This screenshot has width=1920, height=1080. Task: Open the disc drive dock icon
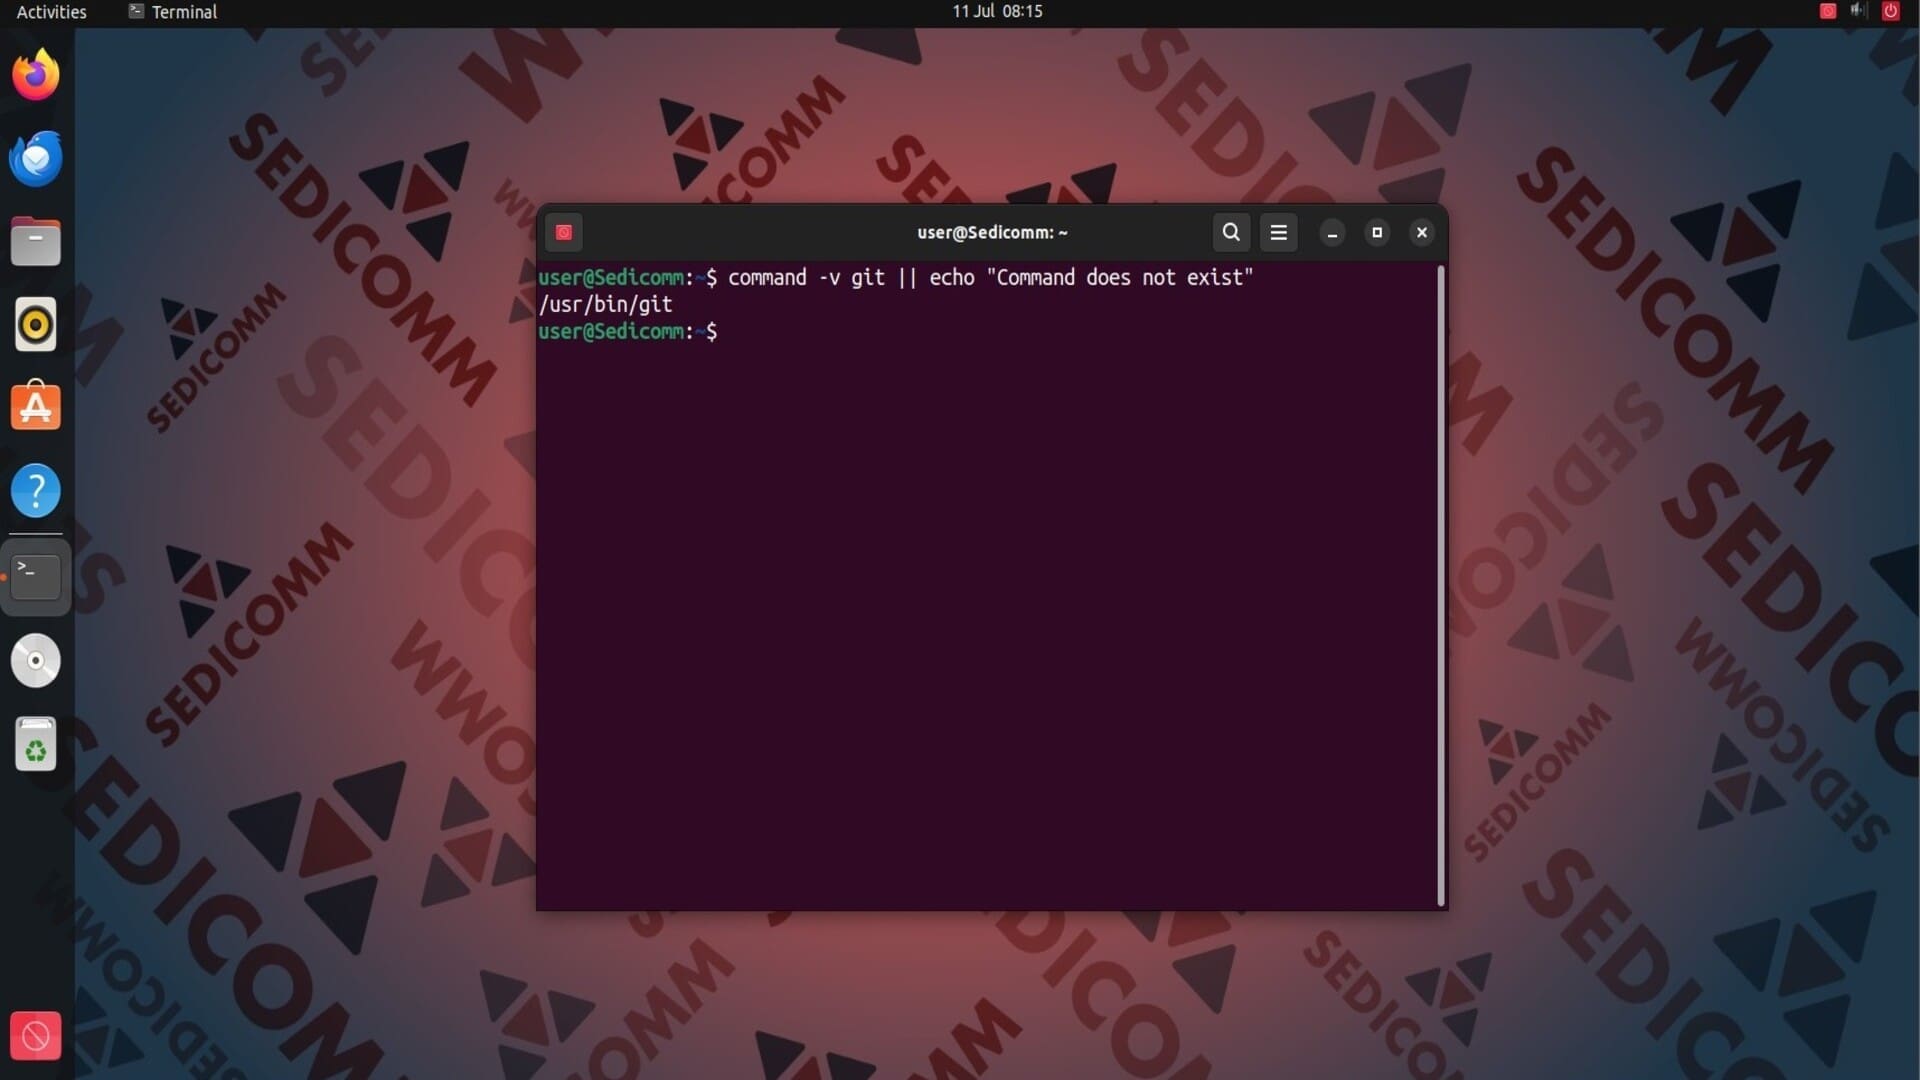[36, 660]
